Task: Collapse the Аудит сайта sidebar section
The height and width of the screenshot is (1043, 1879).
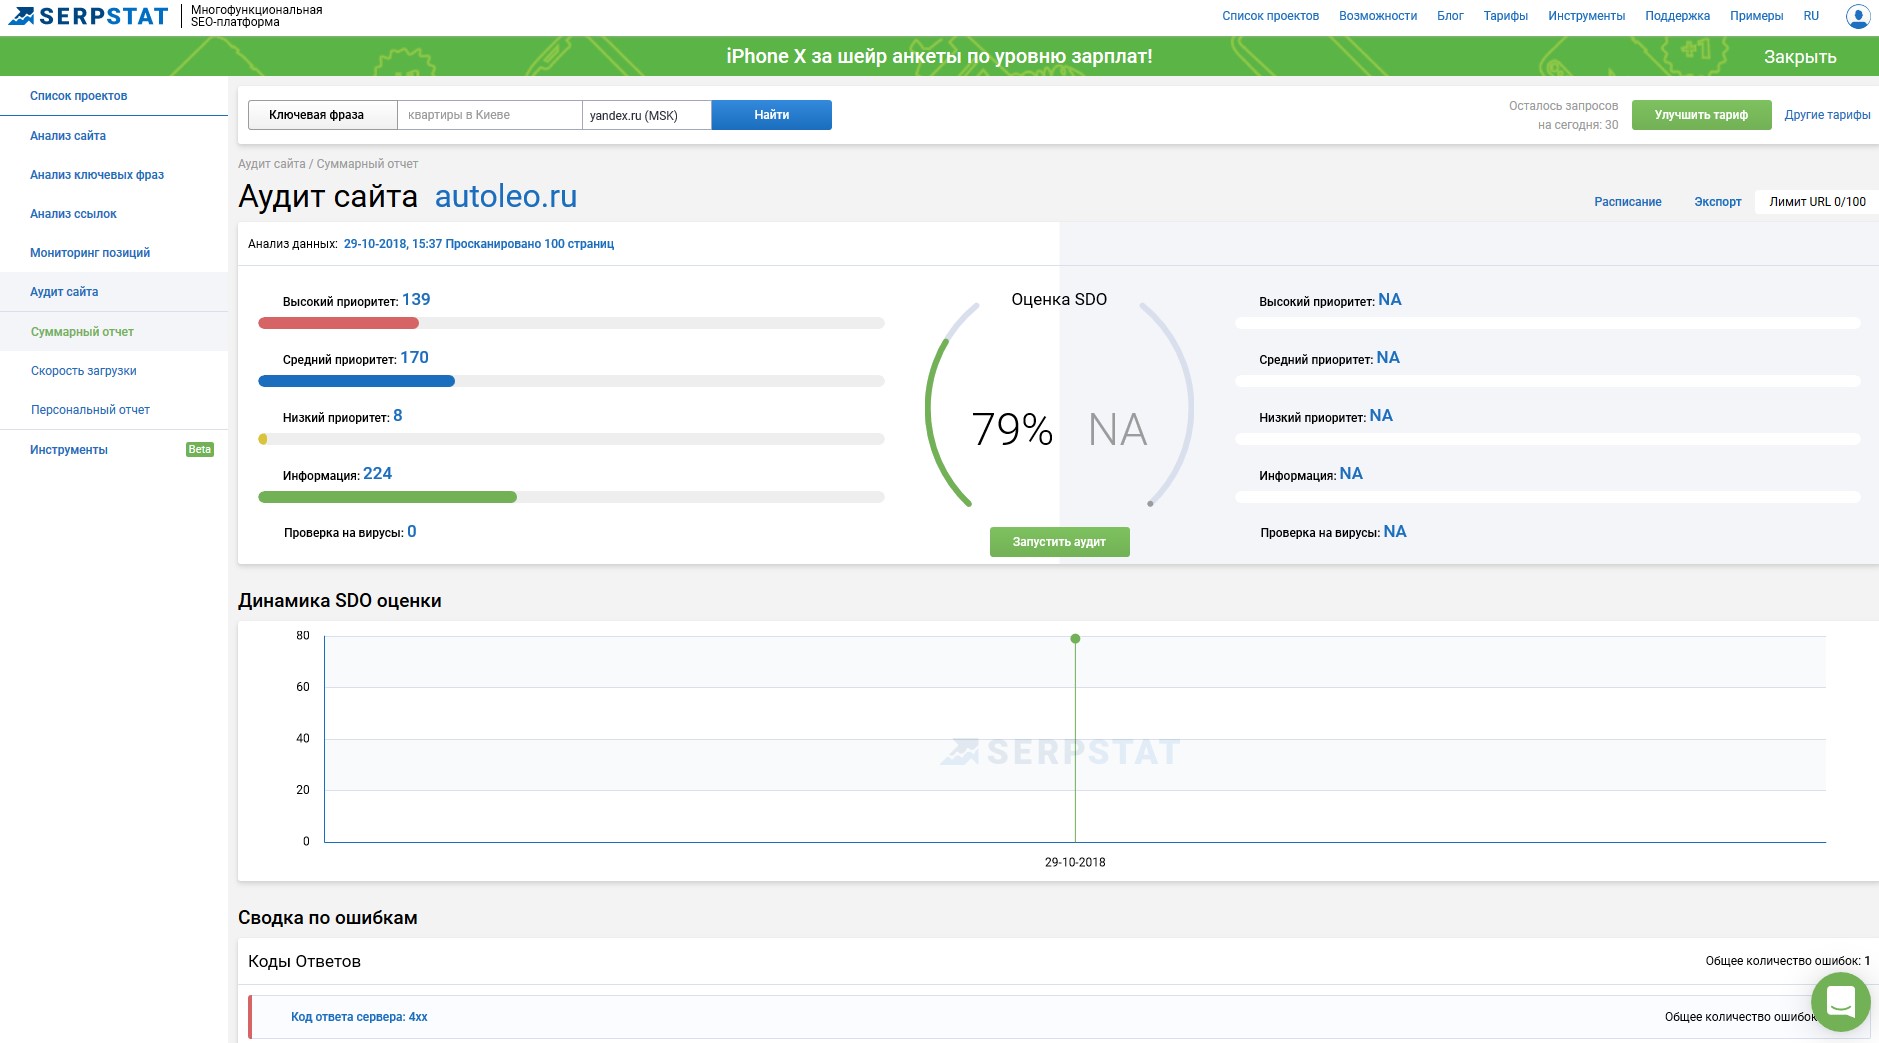Action: pos(64,292)
